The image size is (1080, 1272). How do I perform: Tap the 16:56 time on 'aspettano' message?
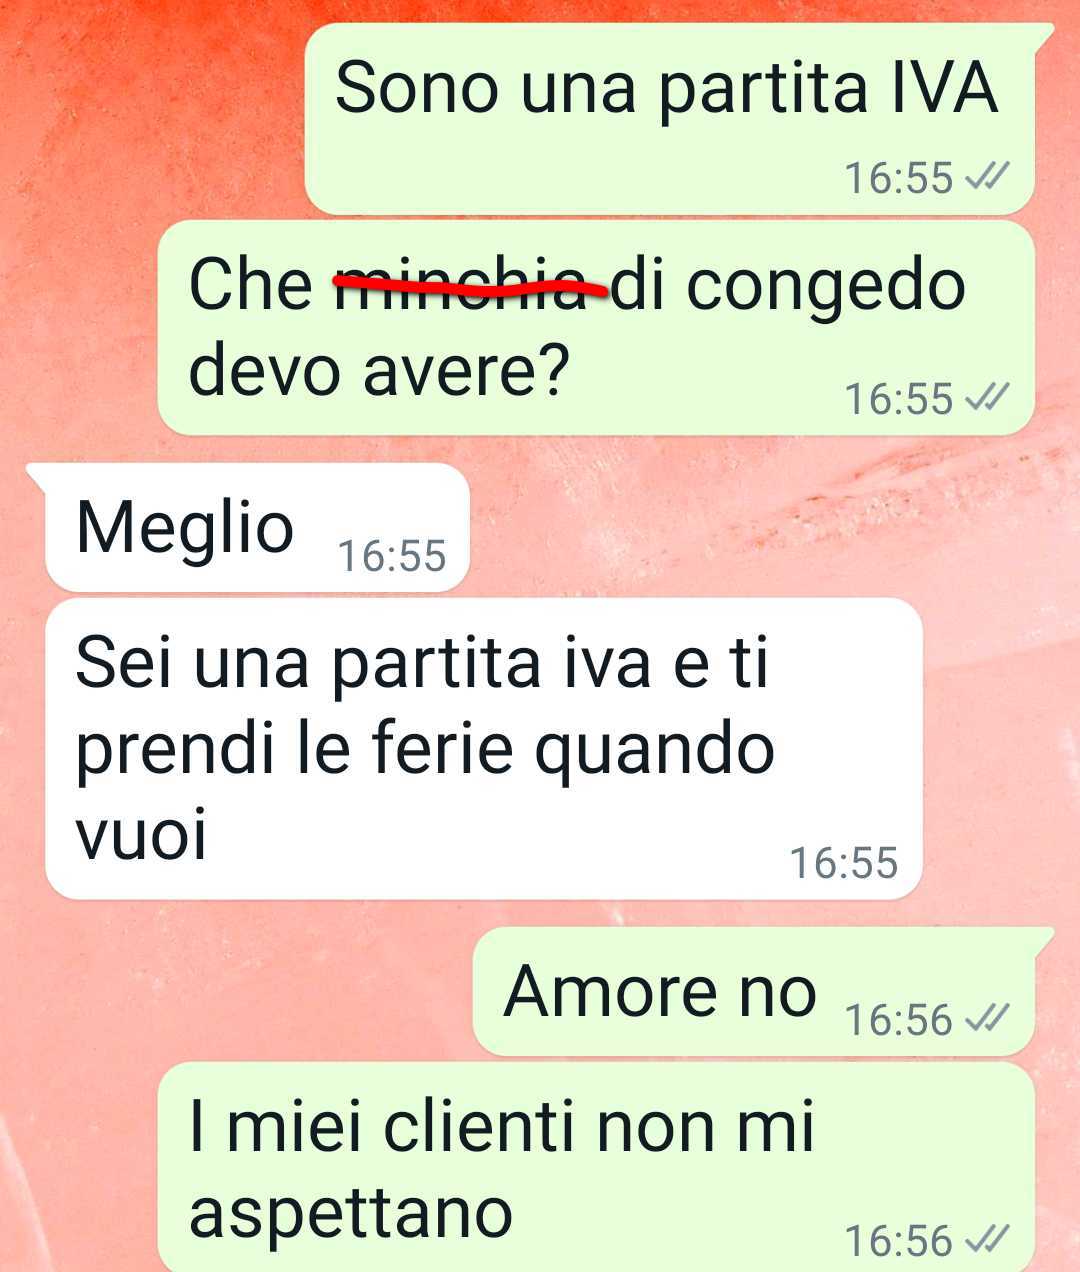click(x=899, y=1240)
